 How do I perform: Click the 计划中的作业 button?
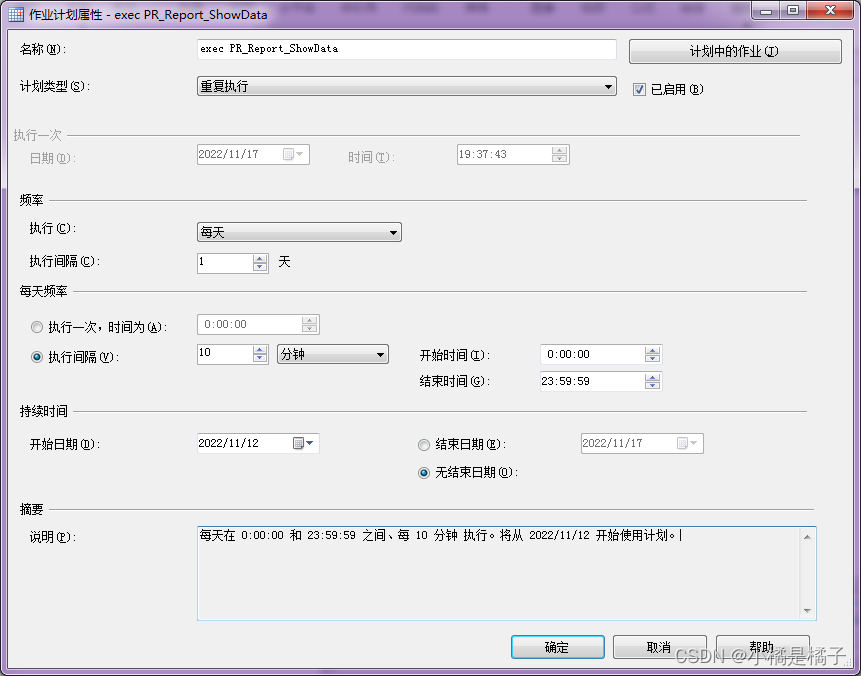(735, 51)
